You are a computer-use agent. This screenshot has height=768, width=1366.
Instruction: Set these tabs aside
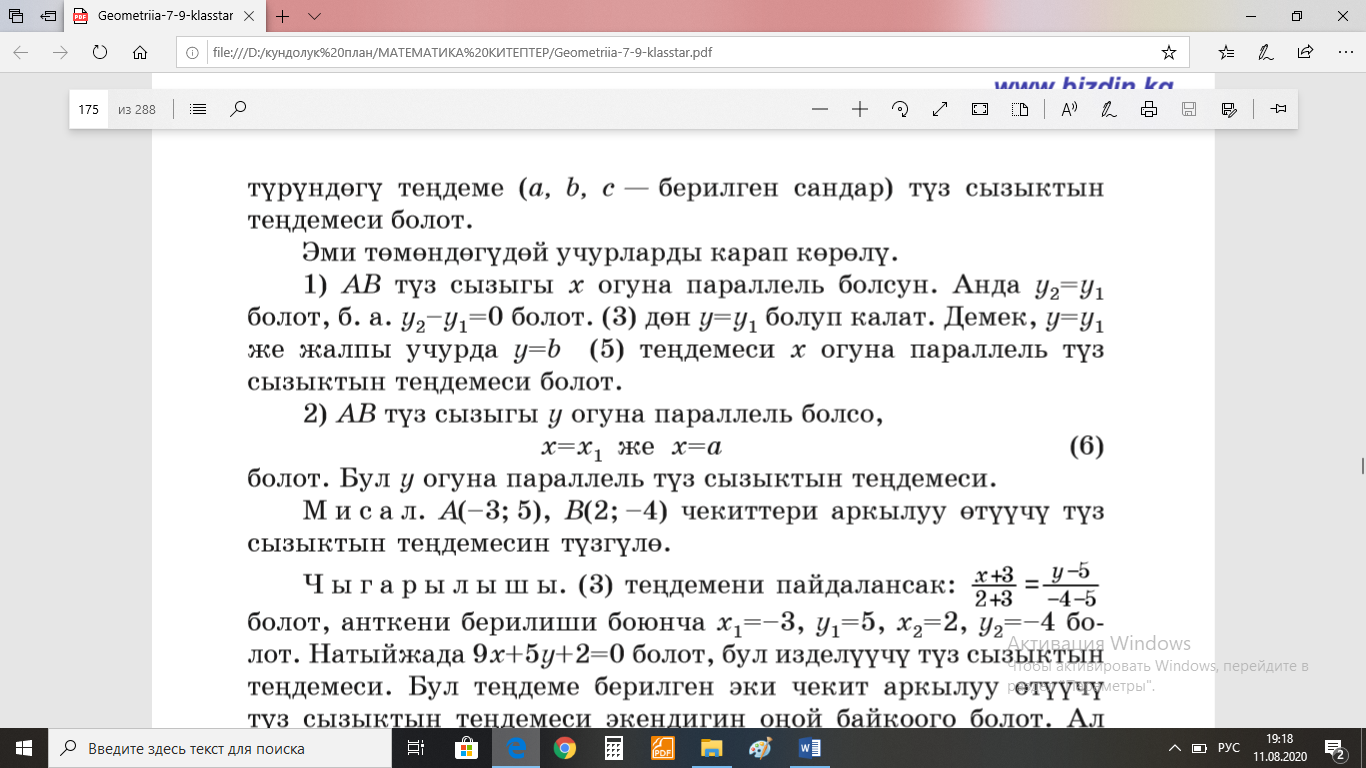tap(48, 16)
